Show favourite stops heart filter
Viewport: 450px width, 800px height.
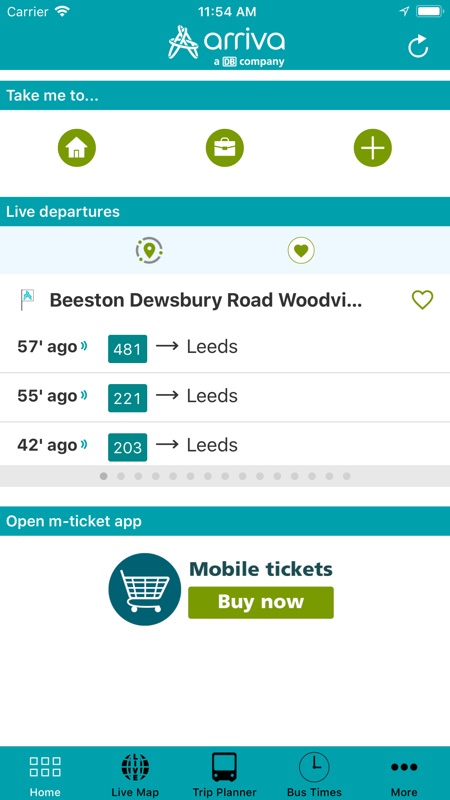[x=301, y=251]
